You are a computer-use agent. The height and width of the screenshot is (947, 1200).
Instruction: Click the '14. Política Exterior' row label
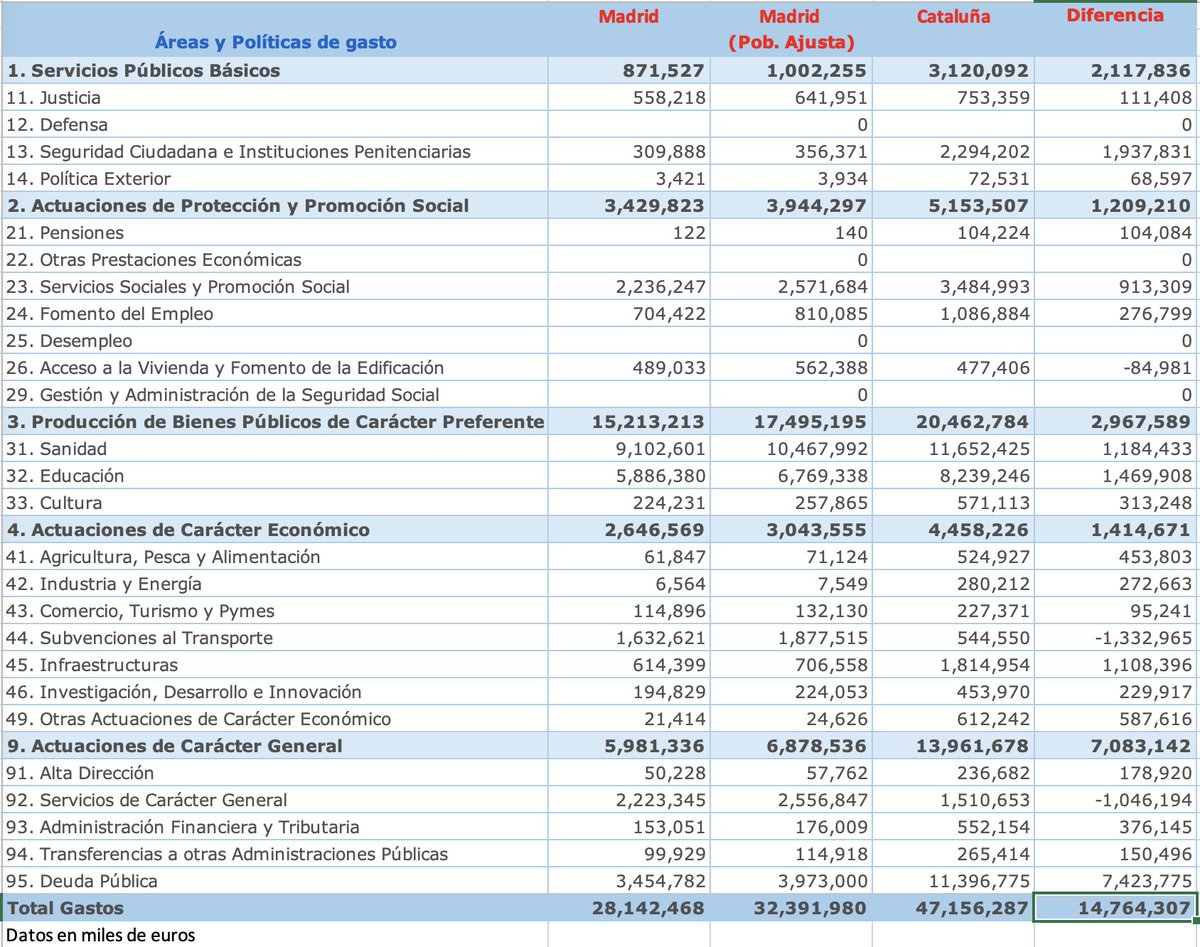tap(88, 178)
